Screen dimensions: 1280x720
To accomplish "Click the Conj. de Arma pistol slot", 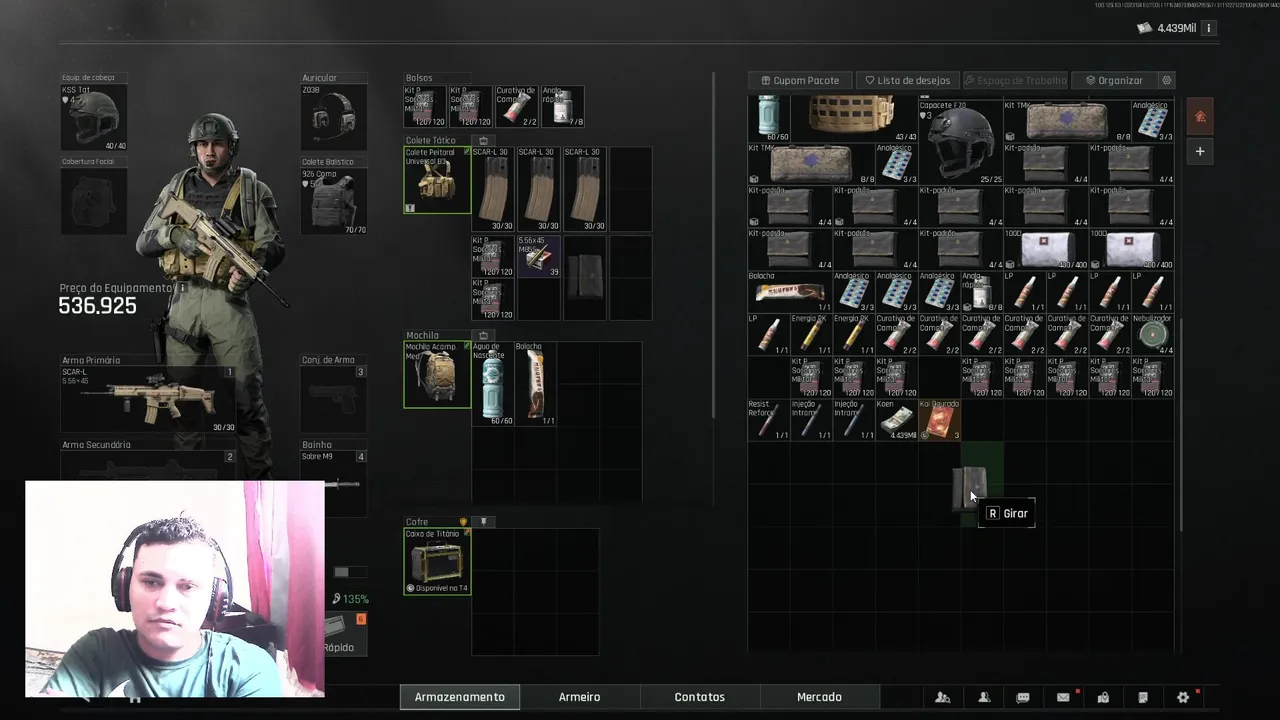I will [334, 399].
